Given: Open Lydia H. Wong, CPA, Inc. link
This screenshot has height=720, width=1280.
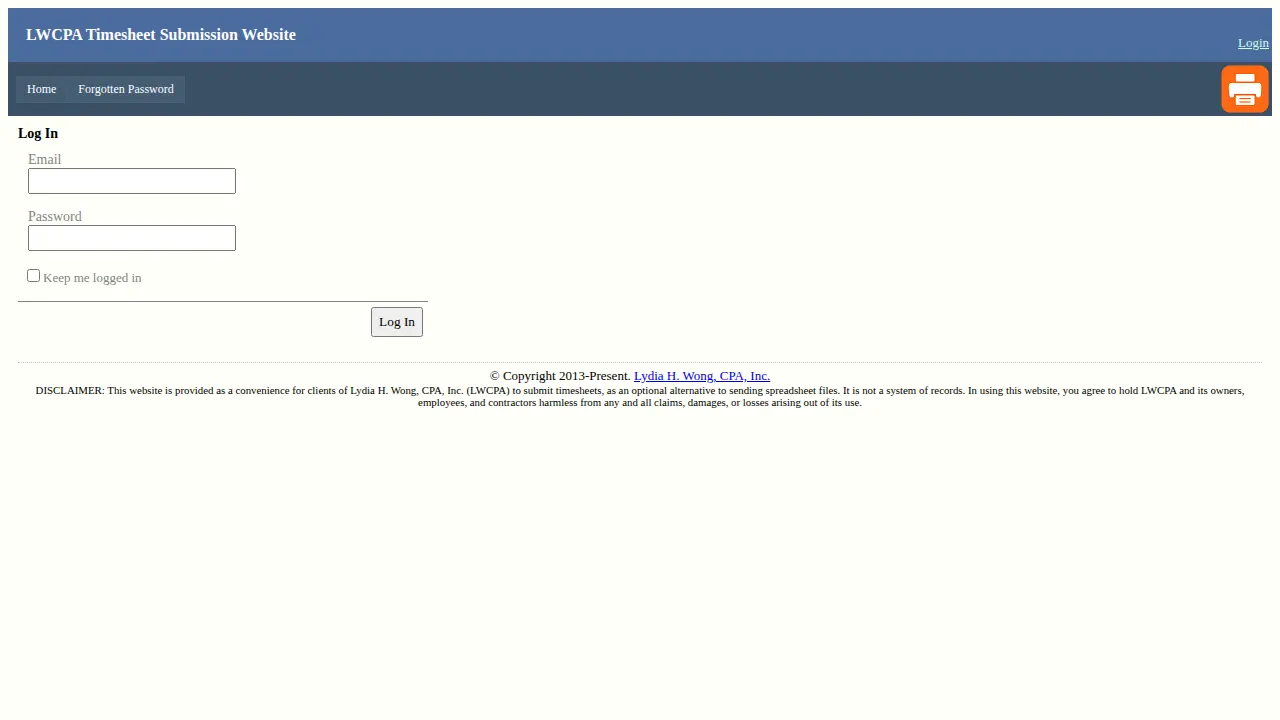Looking at the screenshot, I should [702, 376].
